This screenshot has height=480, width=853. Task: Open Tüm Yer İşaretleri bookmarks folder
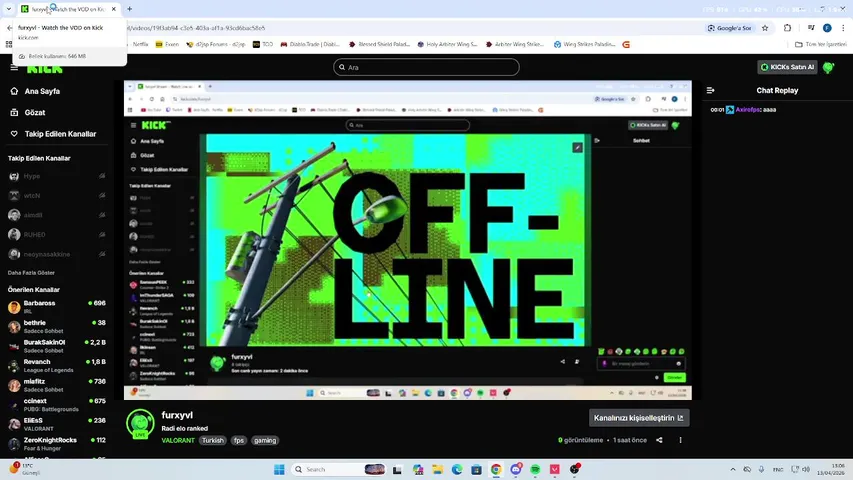821,45
